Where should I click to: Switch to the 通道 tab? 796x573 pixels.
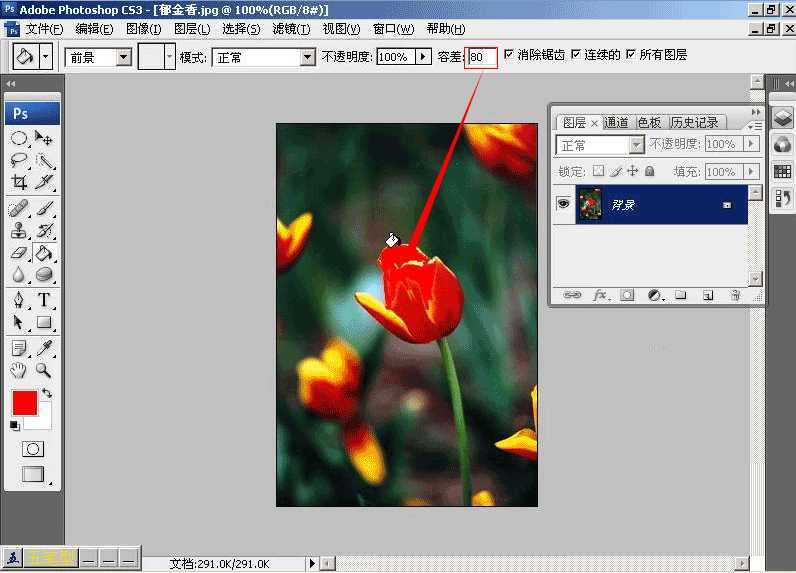pyautogui.click(x=617, y=123)
